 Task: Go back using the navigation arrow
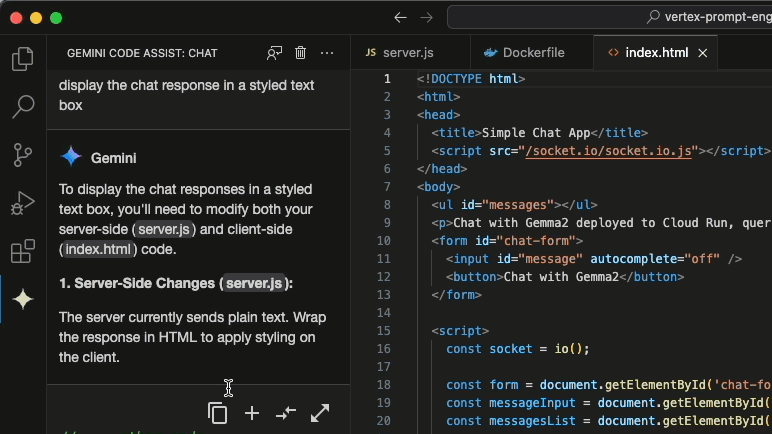[x=400, y=18]
